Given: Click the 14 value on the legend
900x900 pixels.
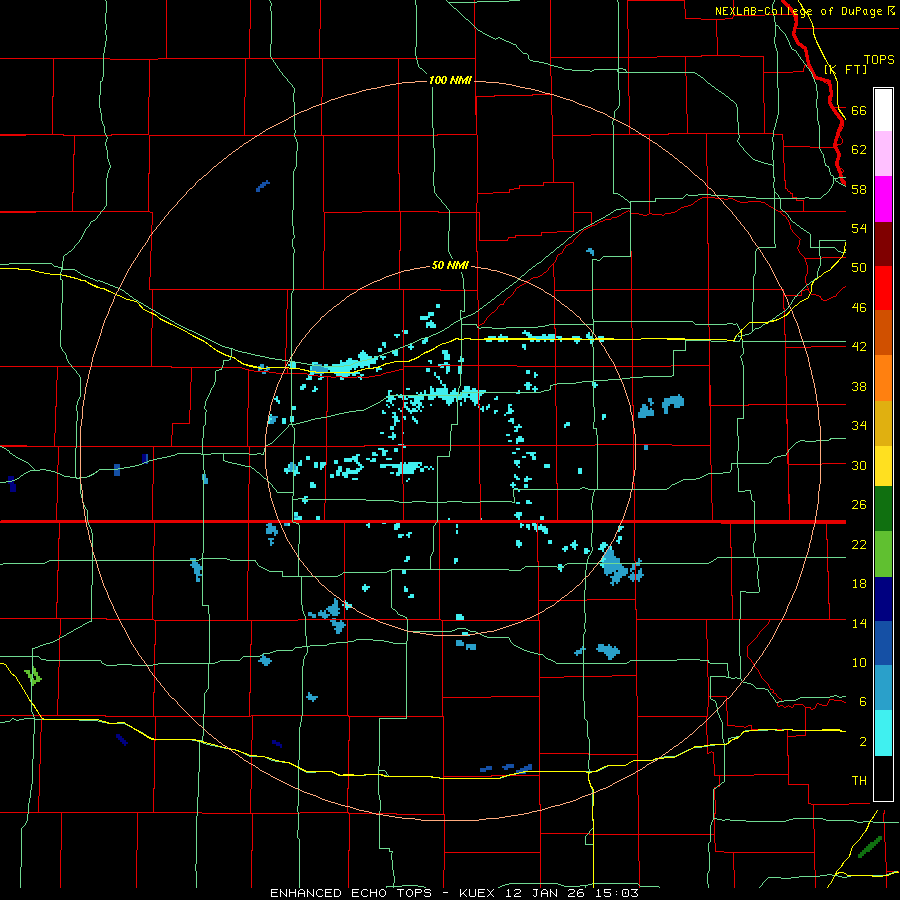Looking at the screenshot, I should 859,623.
